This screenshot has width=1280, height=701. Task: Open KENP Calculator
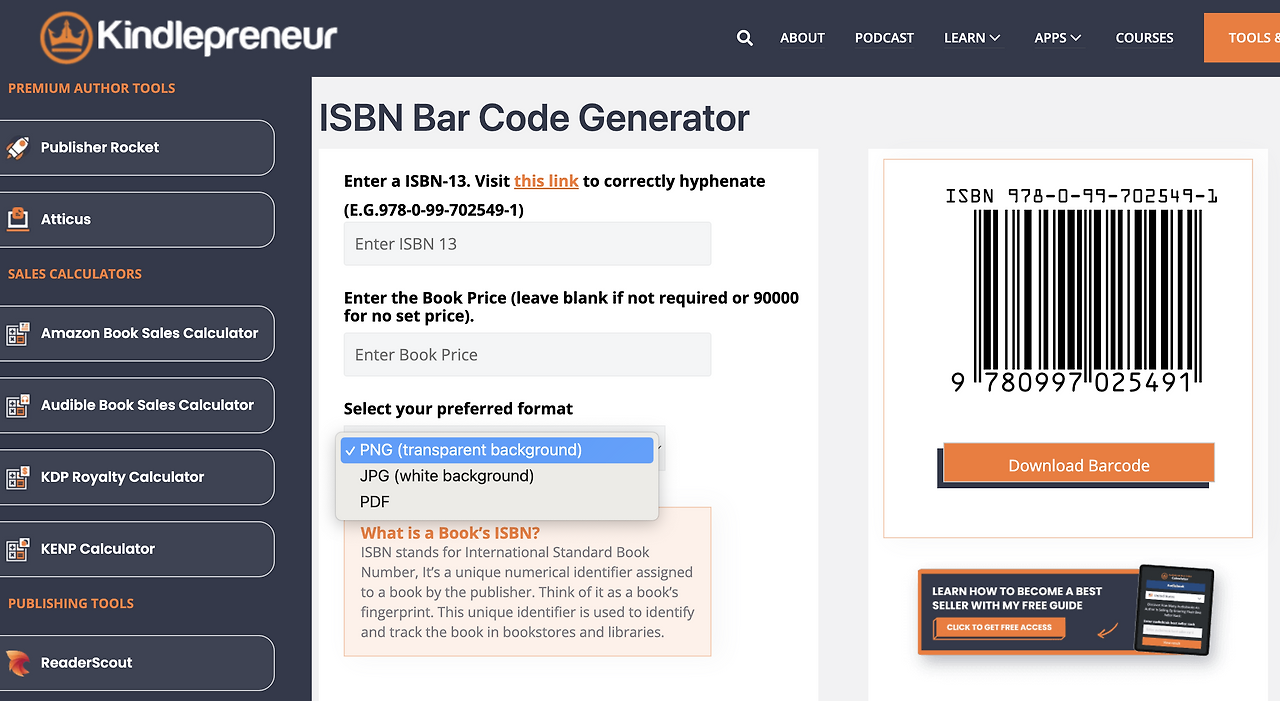pyautogui.click(x=135, y=550)
